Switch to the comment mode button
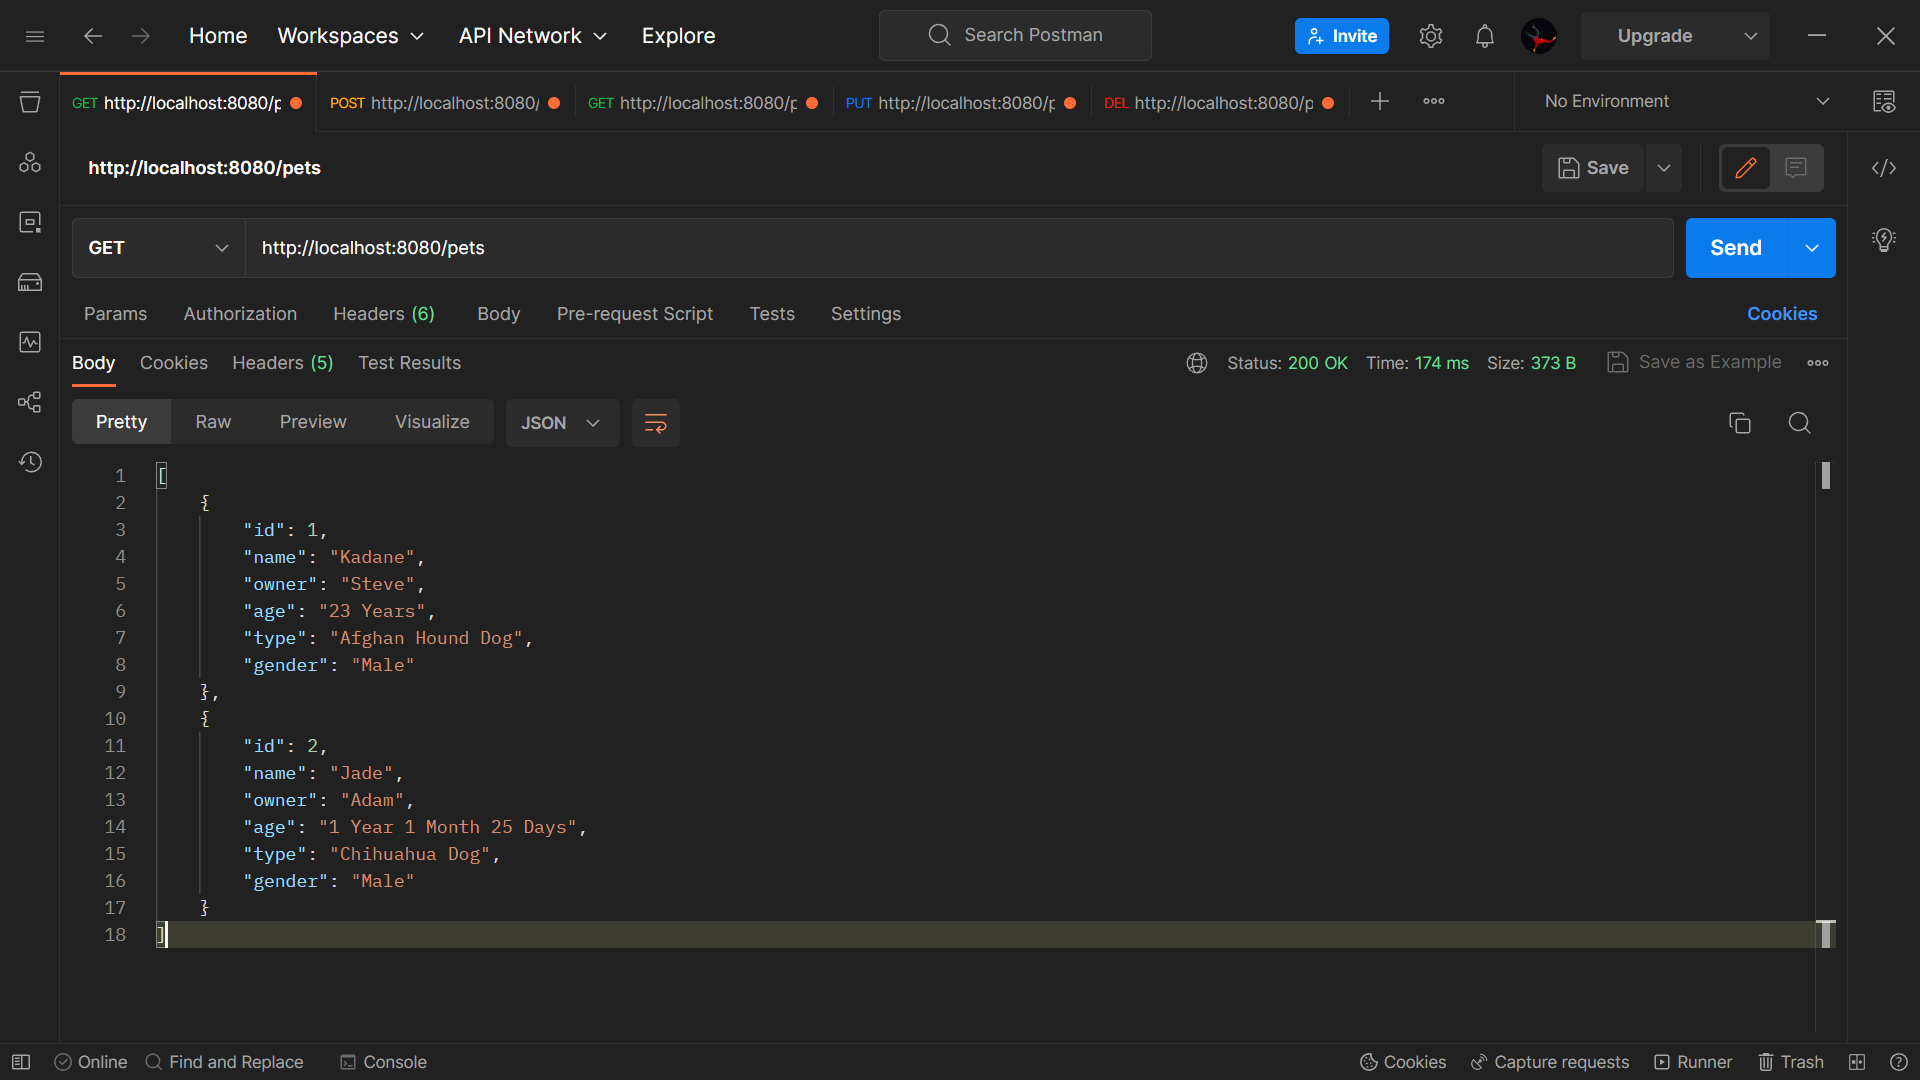 pos(1796,168)
